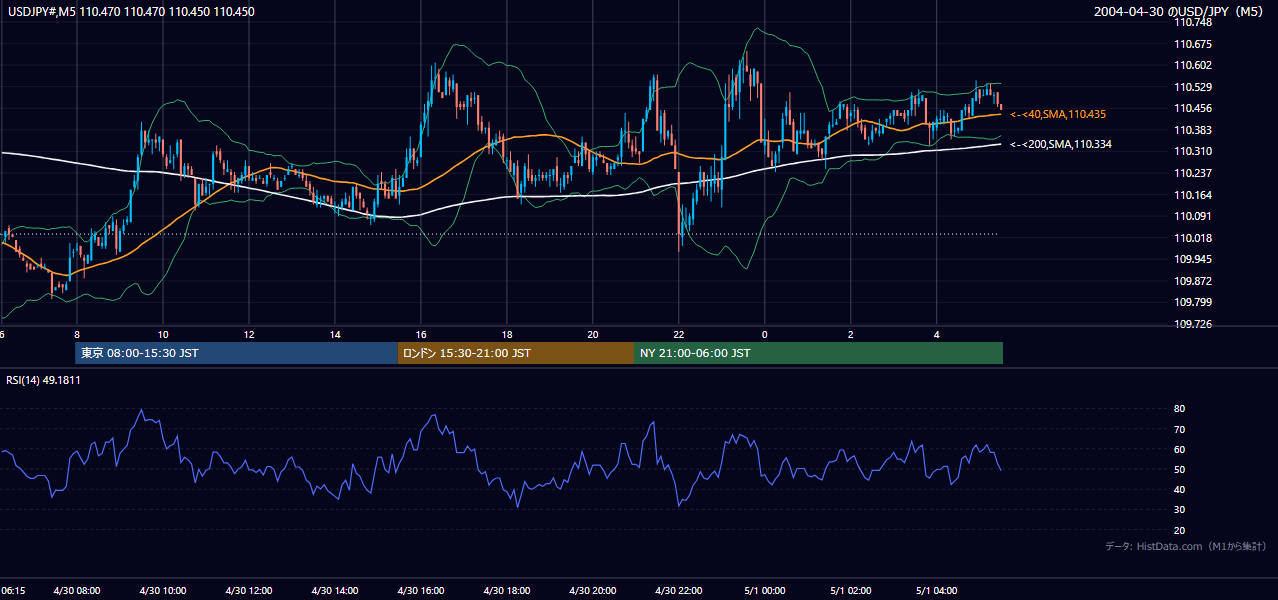
Task: Click RSI scale value 50
Action: pos(1180,470)
